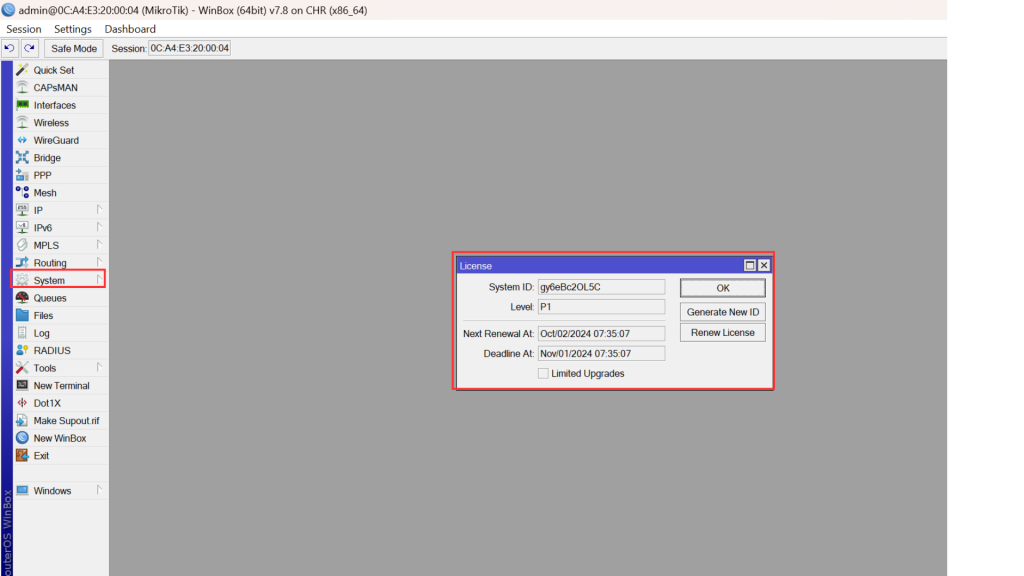Viewport: 1024px width, 576px height.
Task: Expand the IP submenu arrow
Action: click(99, 210)
